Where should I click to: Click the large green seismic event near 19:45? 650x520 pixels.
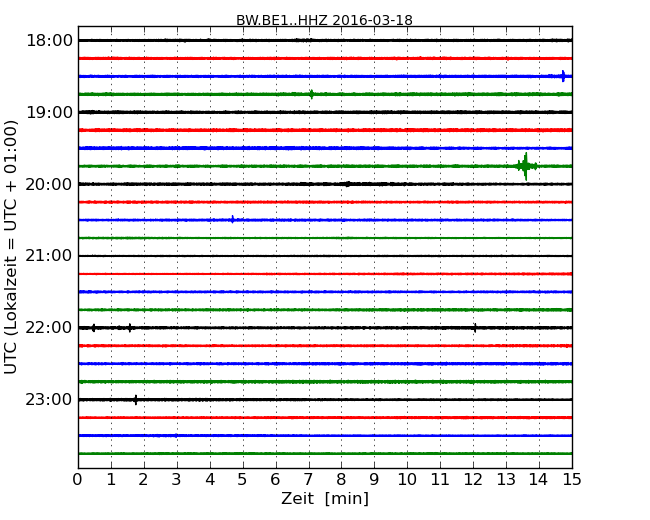(526, 166)
